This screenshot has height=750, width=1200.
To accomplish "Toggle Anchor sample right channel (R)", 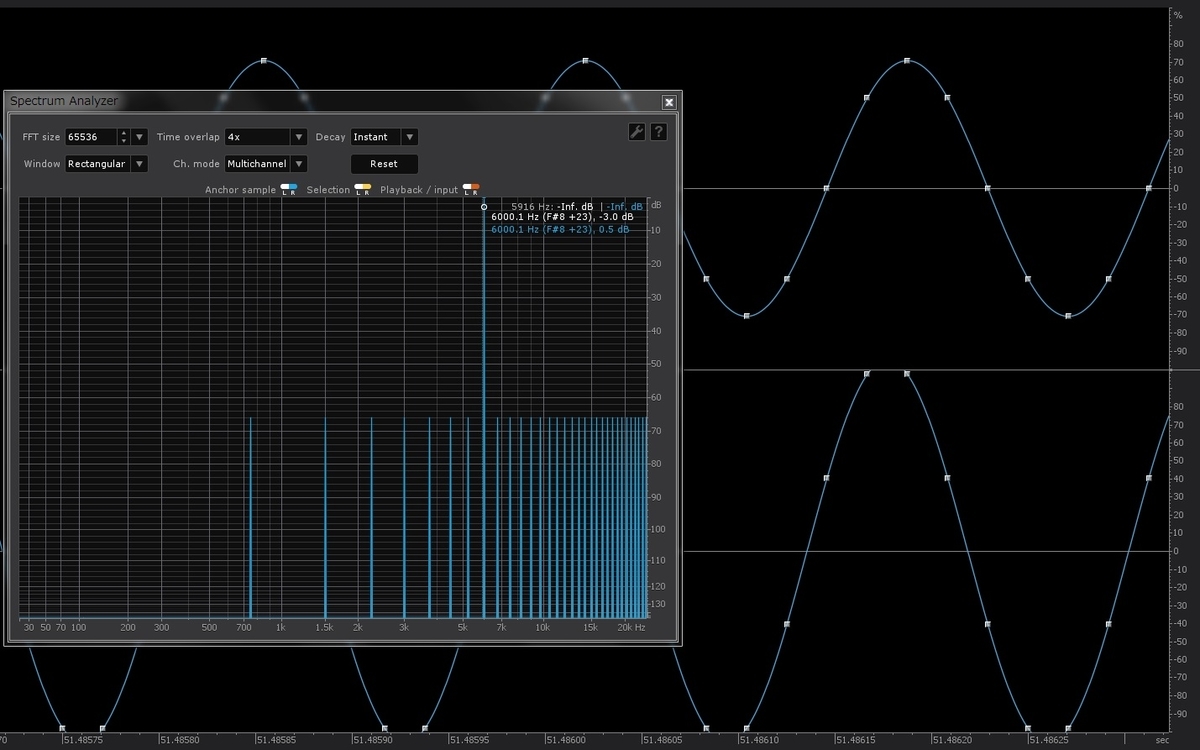I will (293, 189).
